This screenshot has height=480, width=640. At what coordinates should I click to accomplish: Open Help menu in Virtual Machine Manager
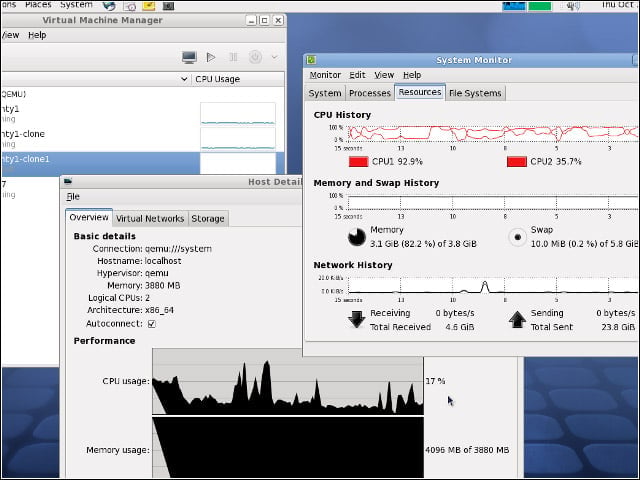coord(37,36)
